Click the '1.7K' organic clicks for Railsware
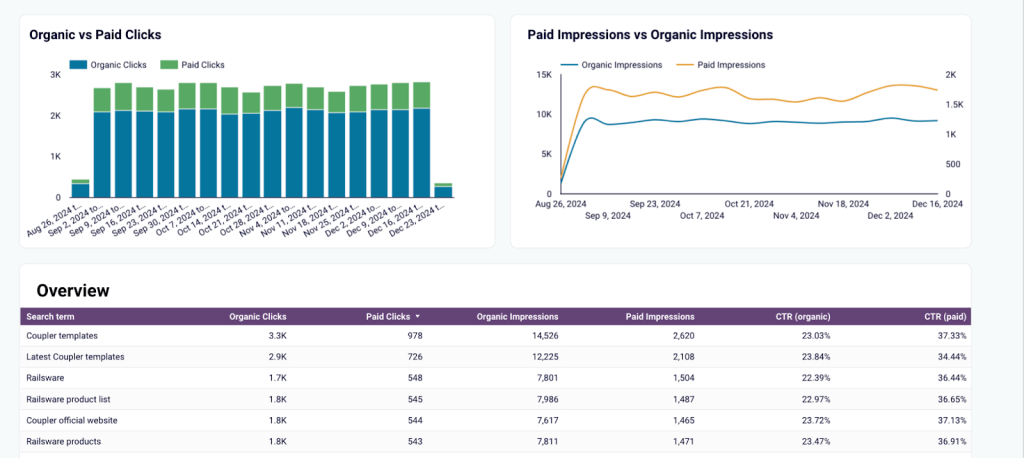 [278, 378]
